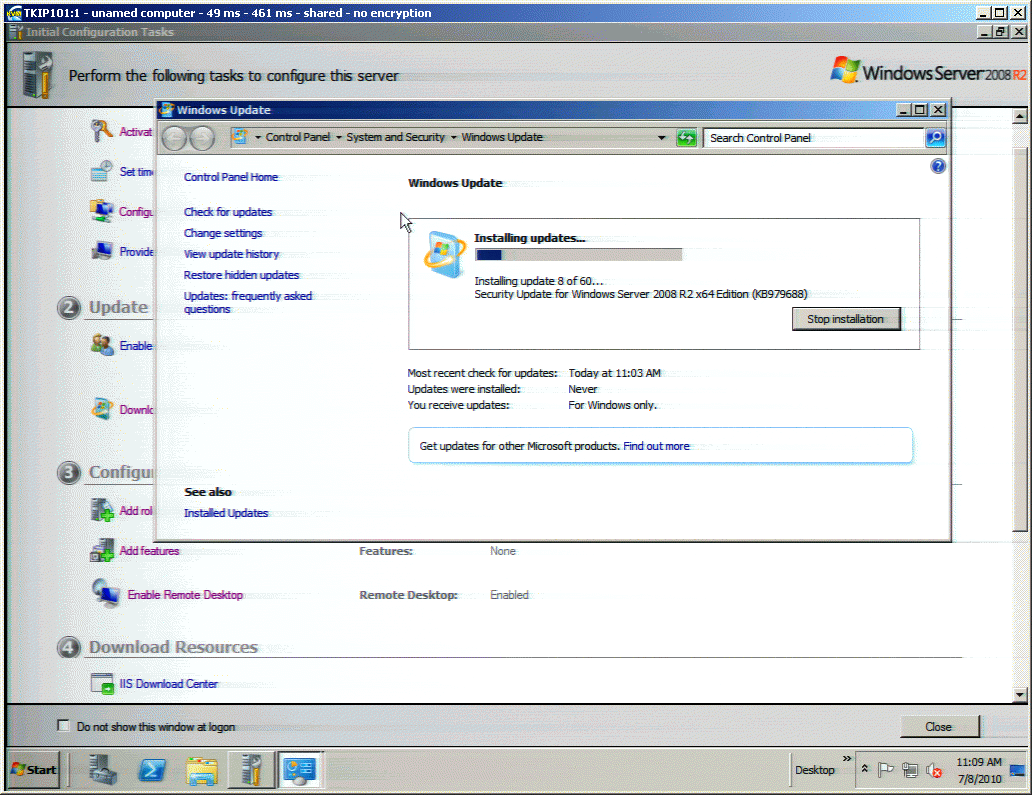The height and width of the screenshot is (795, 1032).
Task: Click Check for updates link
Action: pos(228,212)
